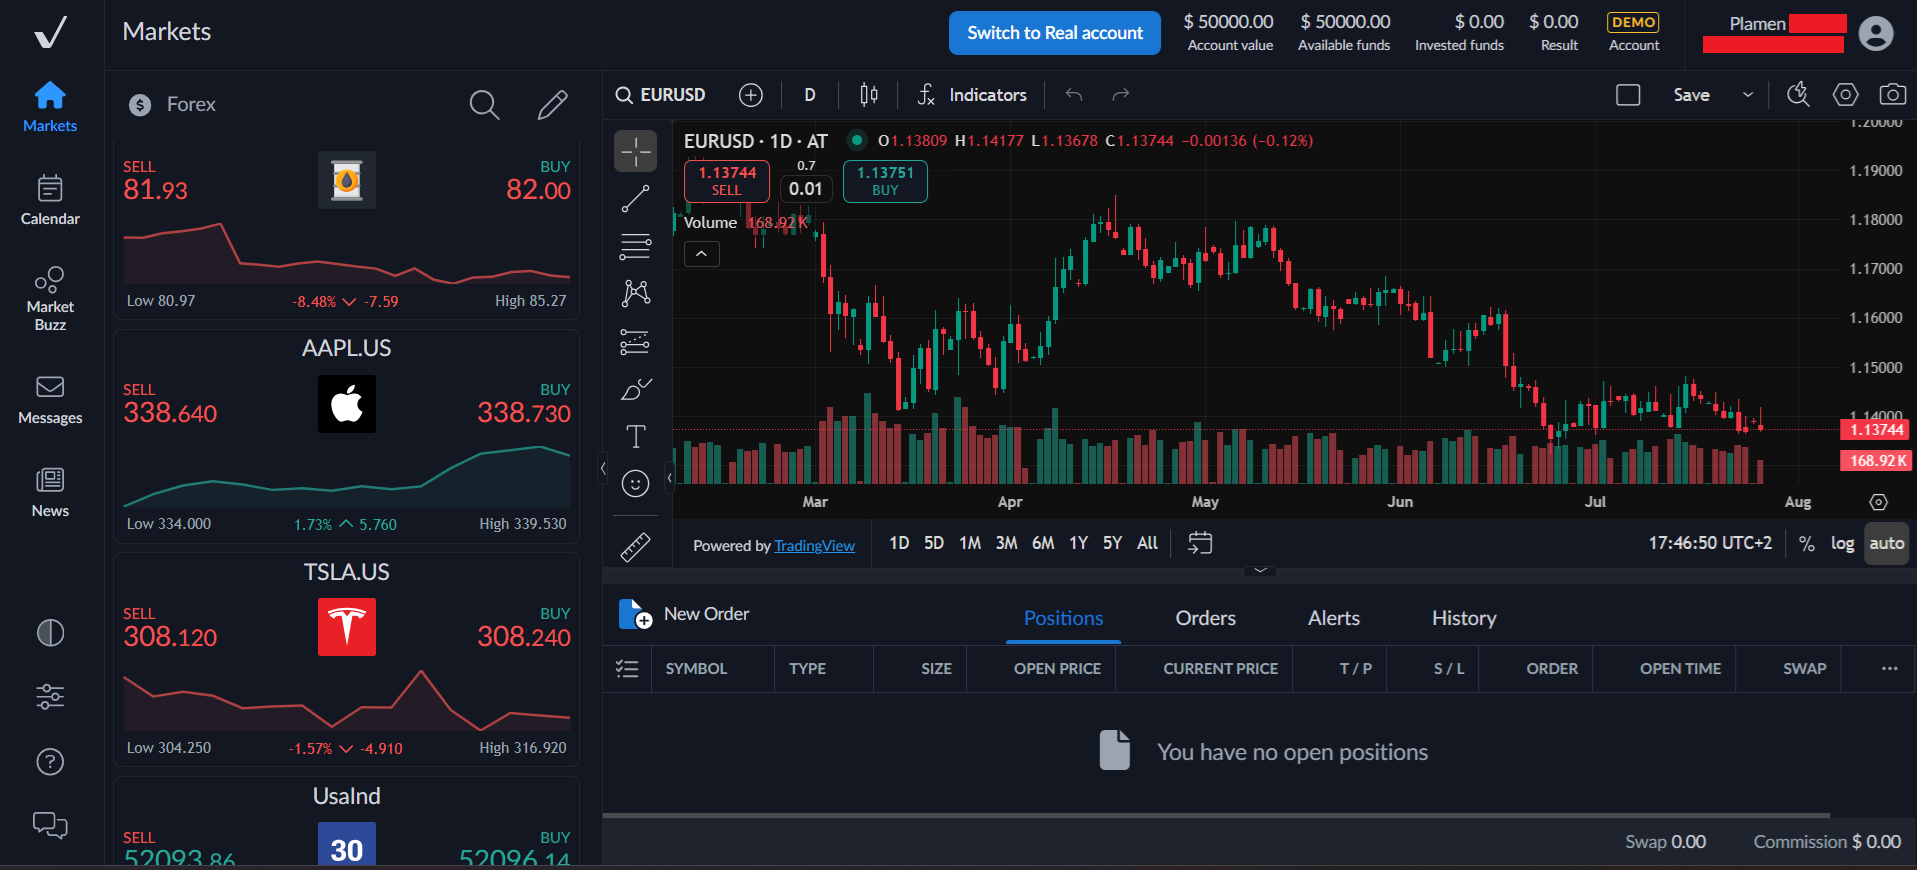1917x870 pixels.
Task: Open the Markets home section
Action: point(50,107)
